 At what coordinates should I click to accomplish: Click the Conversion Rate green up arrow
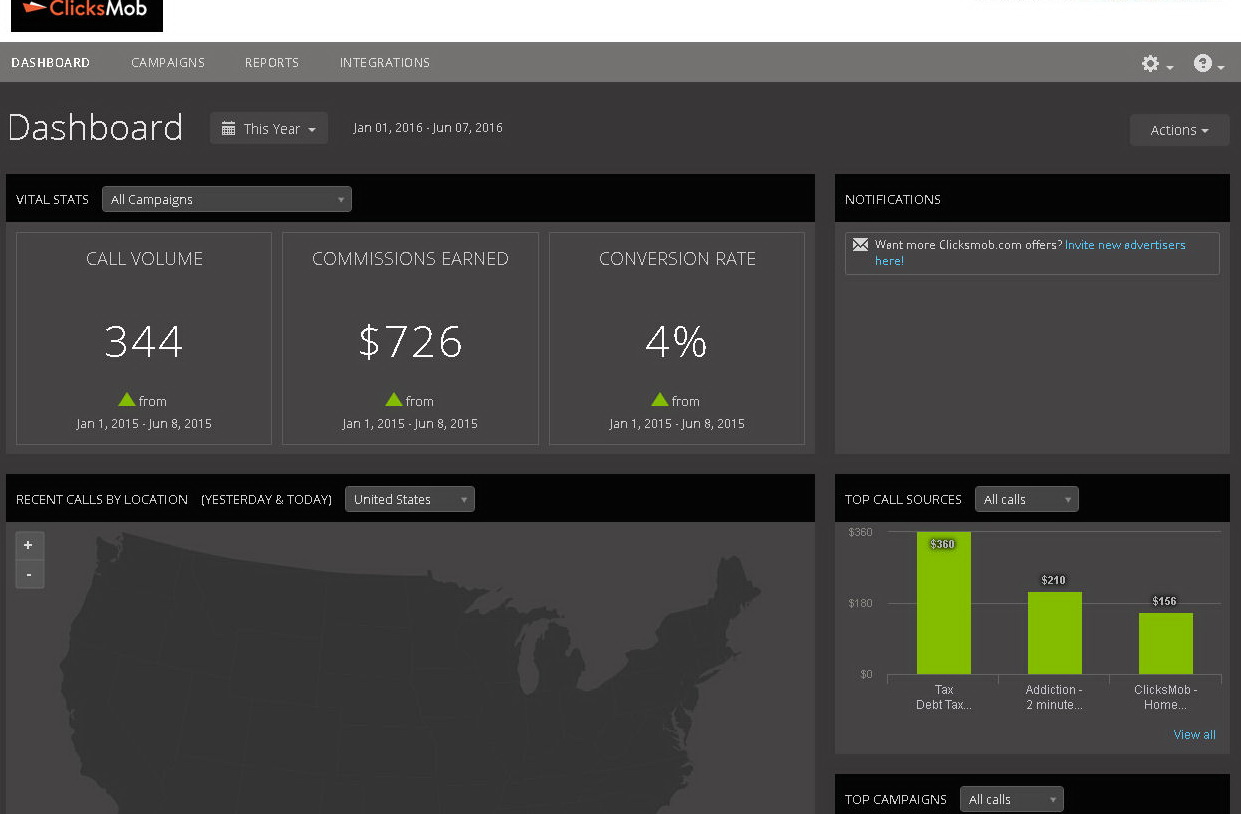[660, 399]
